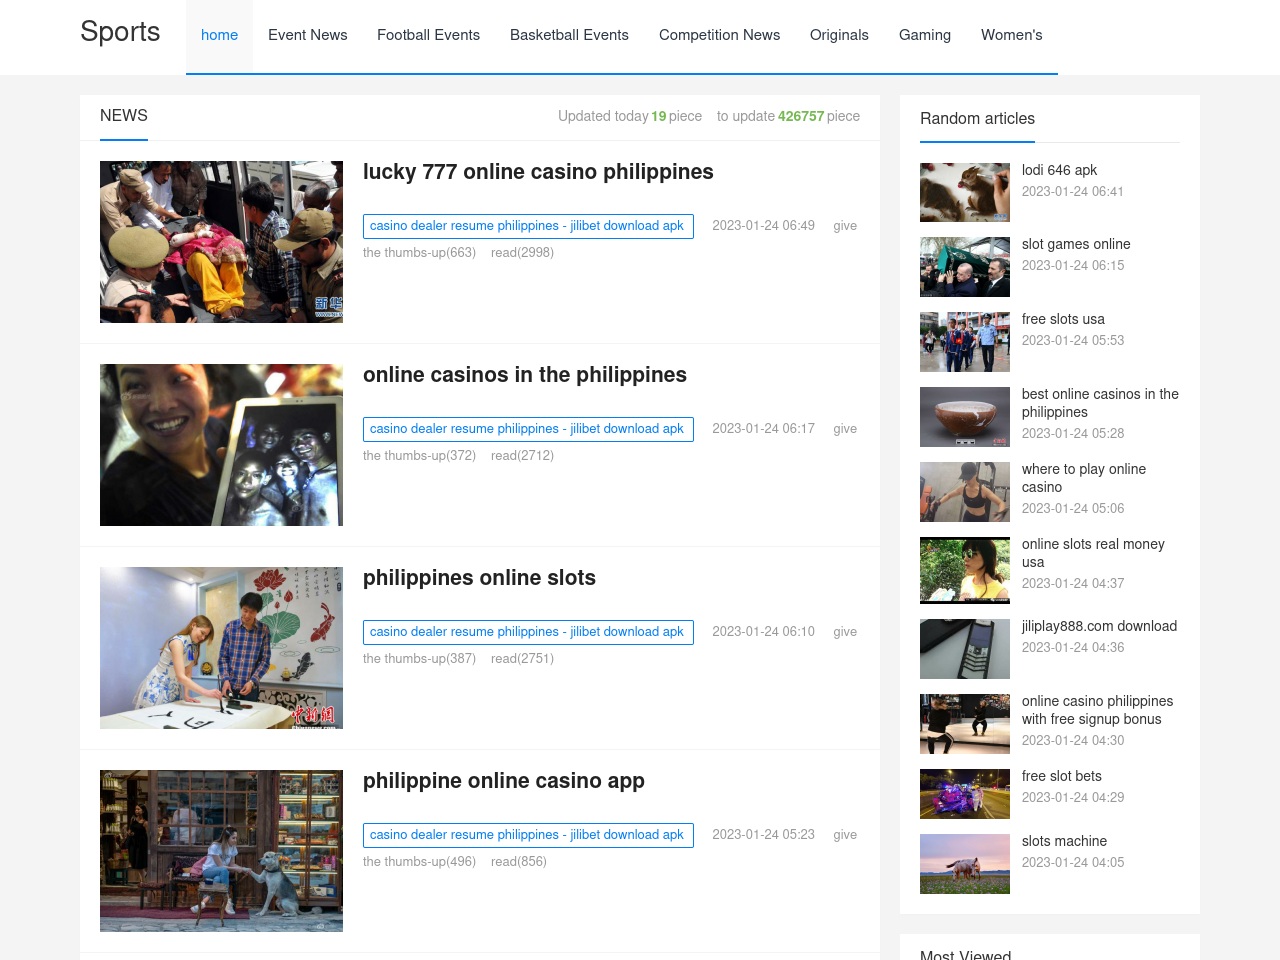Click 'read(2998)' count

tap(522, 253)
